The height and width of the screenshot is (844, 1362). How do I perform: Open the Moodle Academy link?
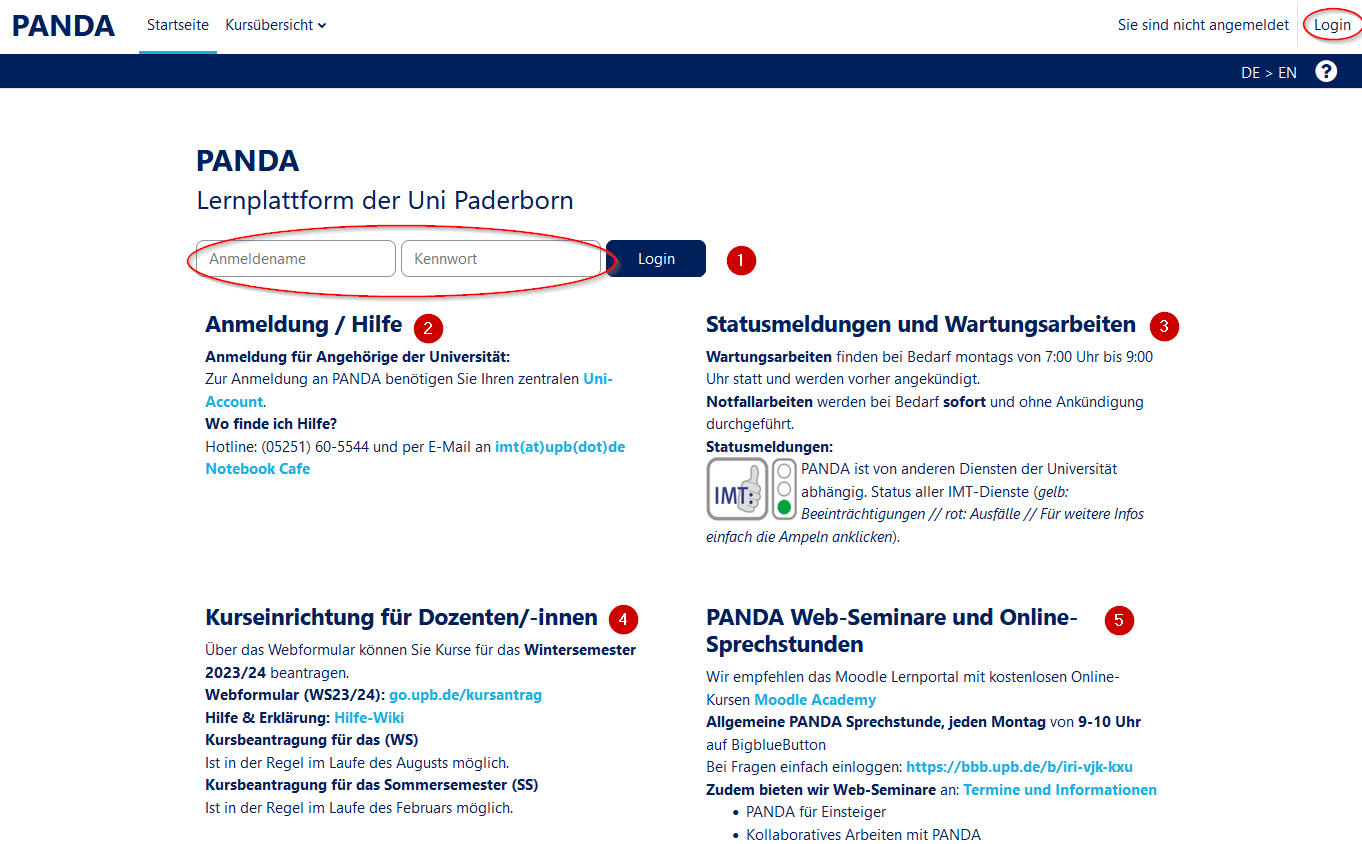[815, 700]
